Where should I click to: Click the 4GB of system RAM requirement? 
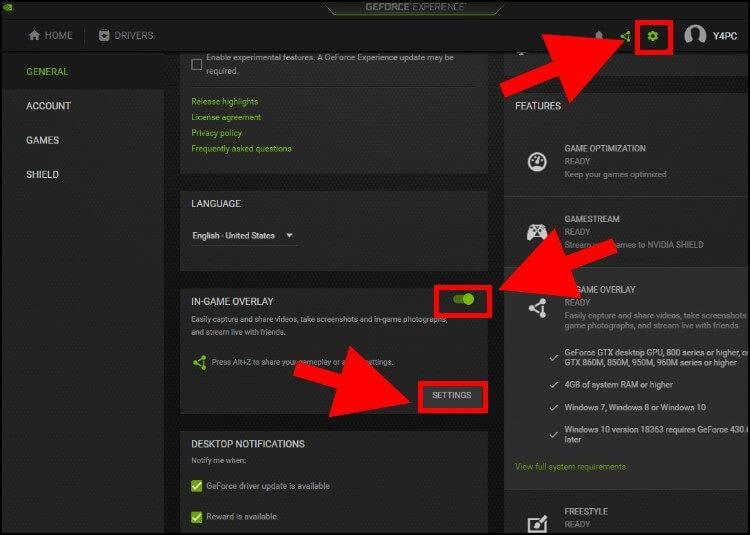coord(618,385)
